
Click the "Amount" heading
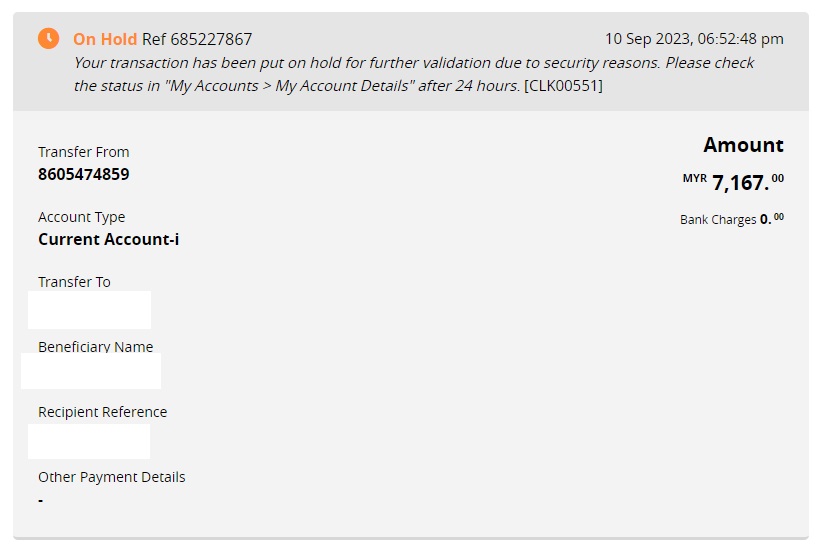tap(743, 145)
